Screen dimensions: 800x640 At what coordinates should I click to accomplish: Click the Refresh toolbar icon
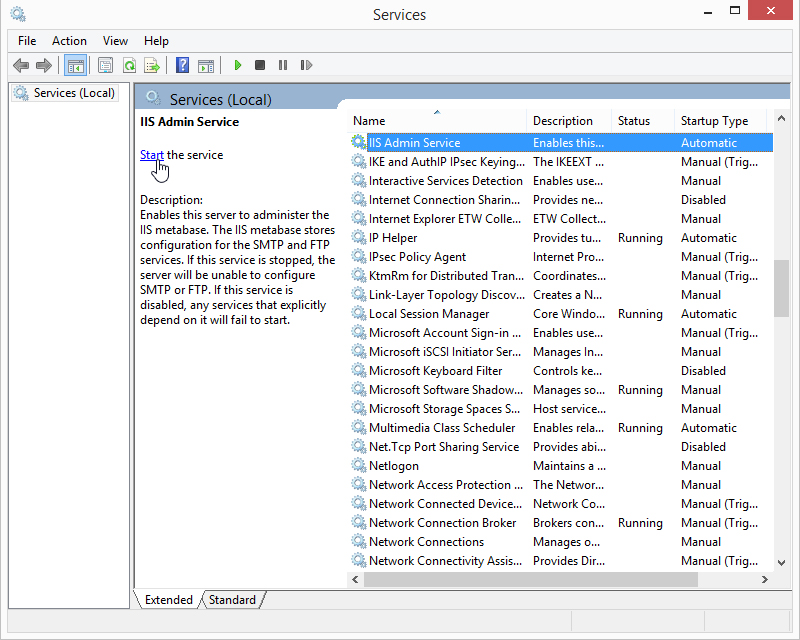(130, 65)
